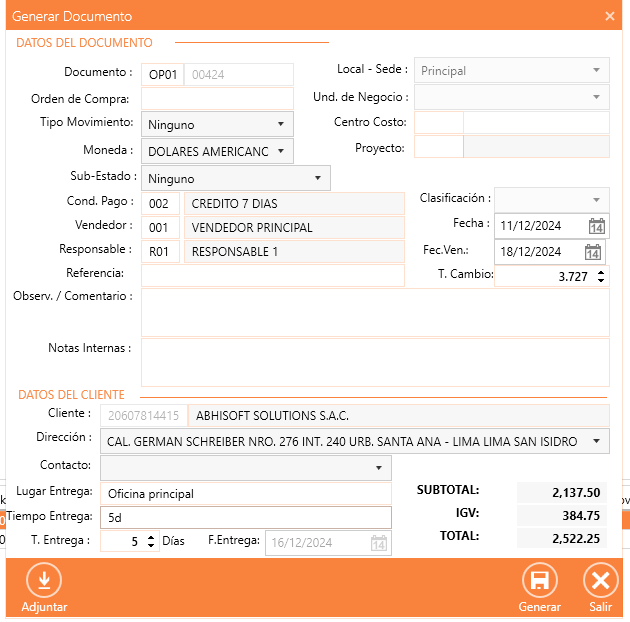Click the Lugar Entrega field

point(246,493)
